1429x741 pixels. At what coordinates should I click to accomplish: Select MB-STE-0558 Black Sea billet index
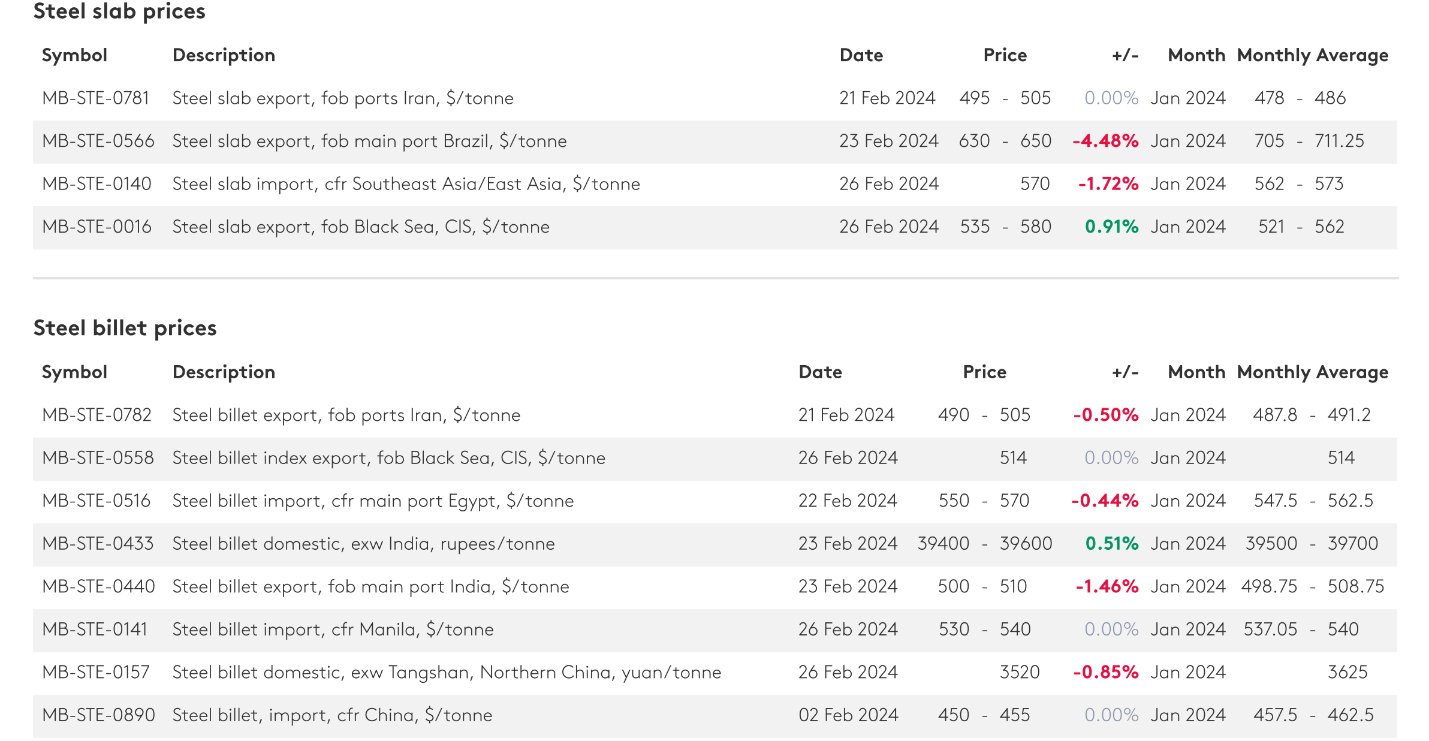[715, 458]
